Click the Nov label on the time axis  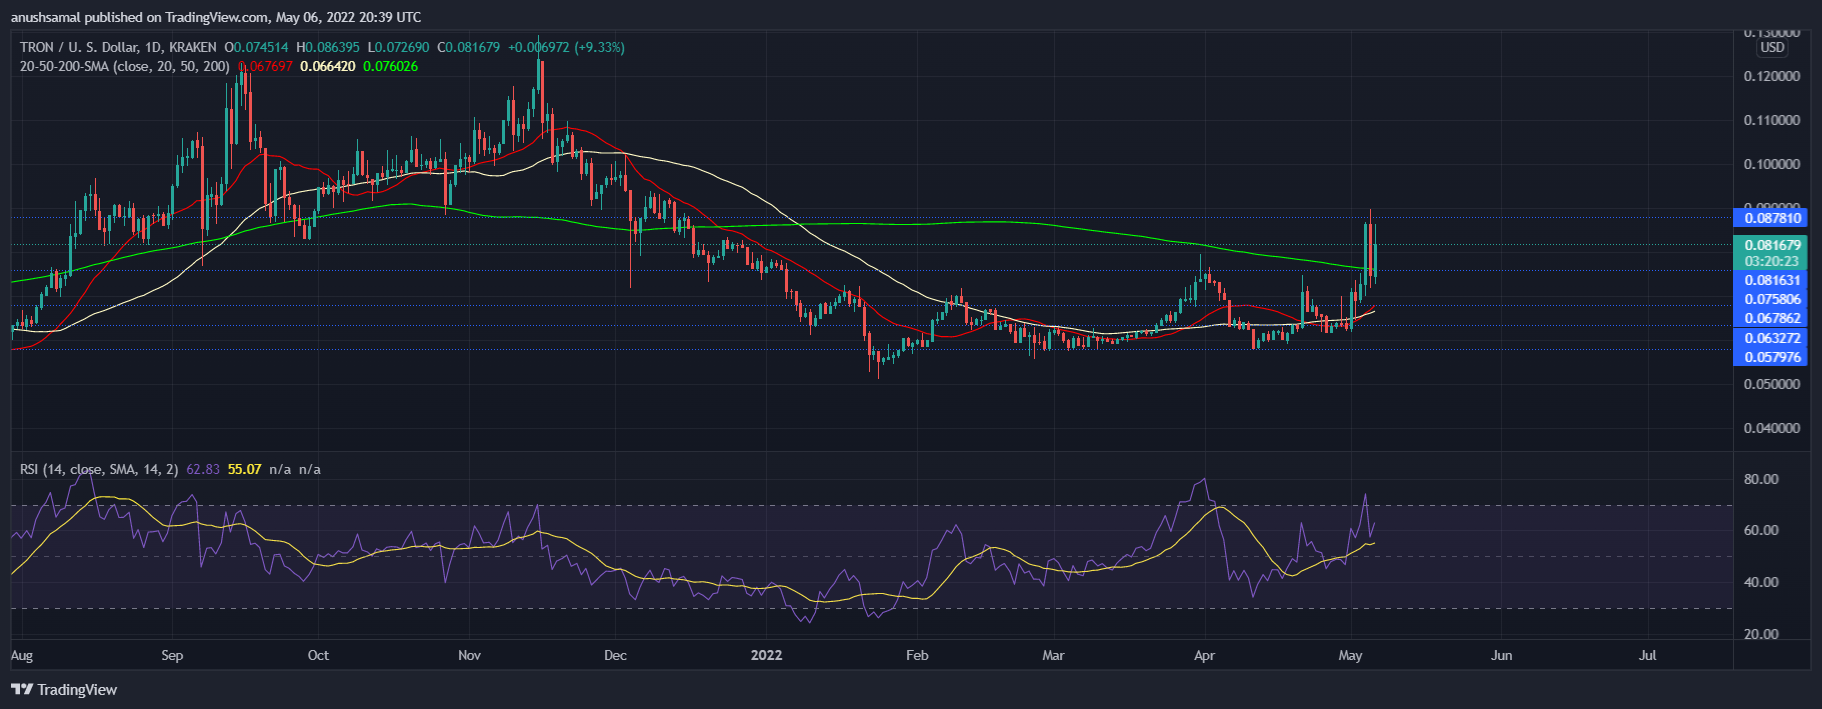[469, 655]
